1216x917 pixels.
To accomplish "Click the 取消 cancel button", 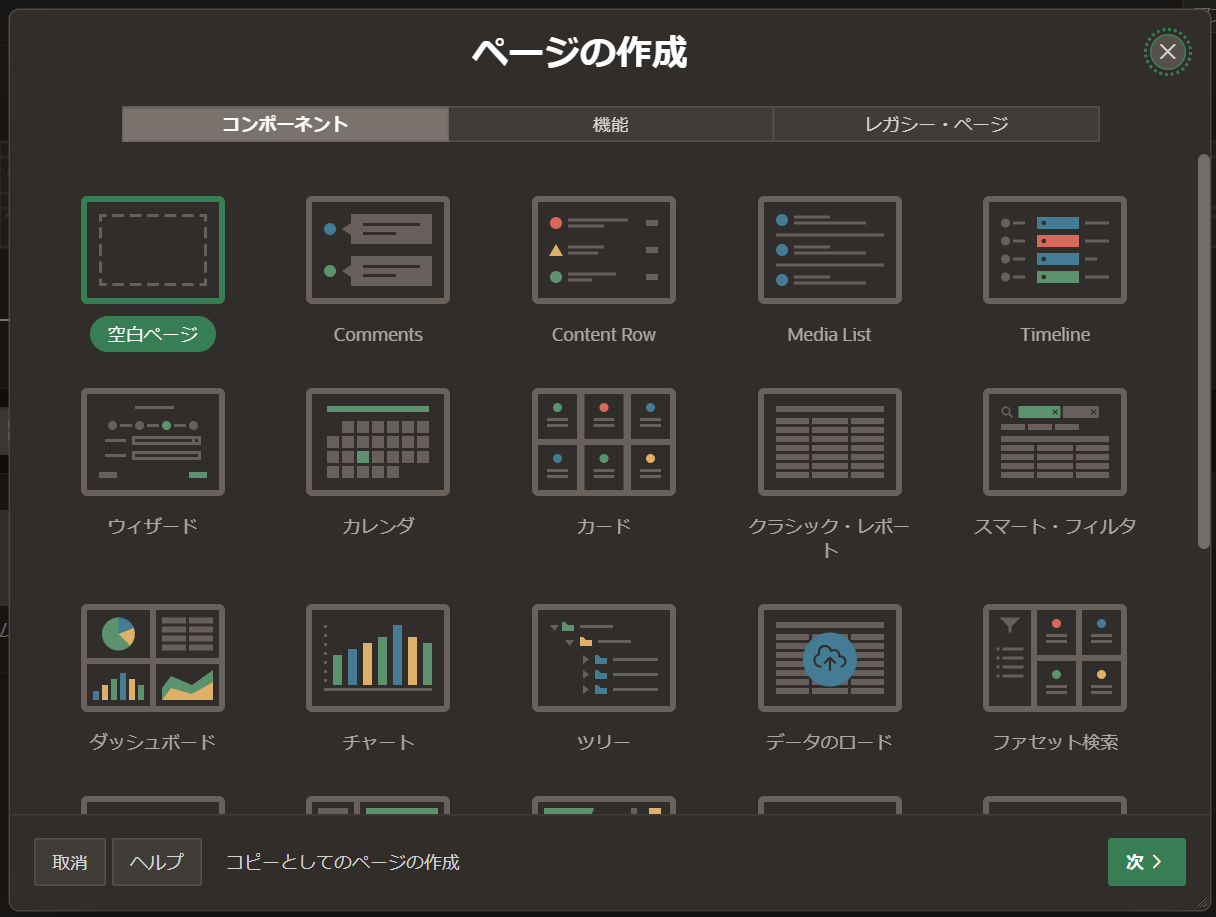I will tap(70, 862).
